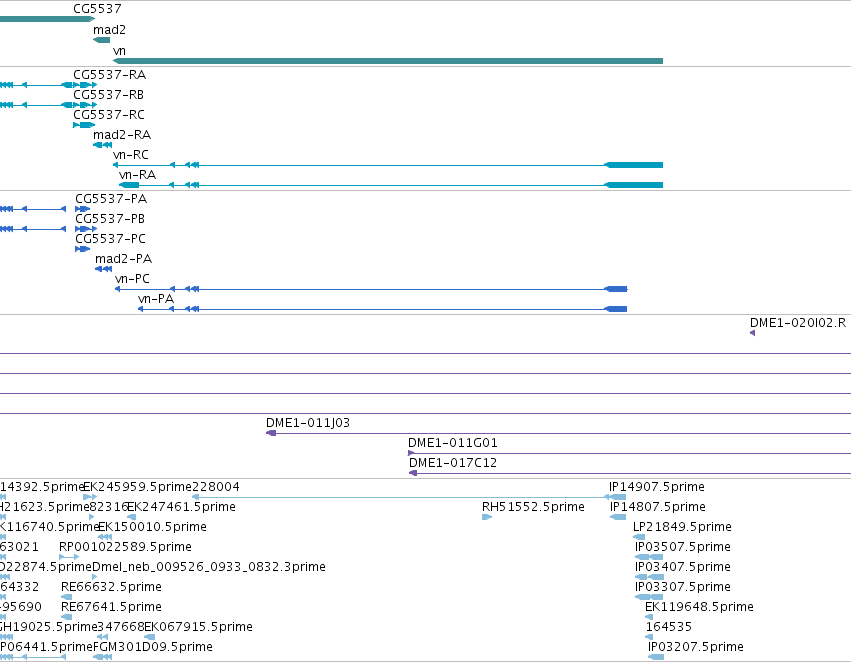Click the CG5537-PB protein label

tap(110, 219)
